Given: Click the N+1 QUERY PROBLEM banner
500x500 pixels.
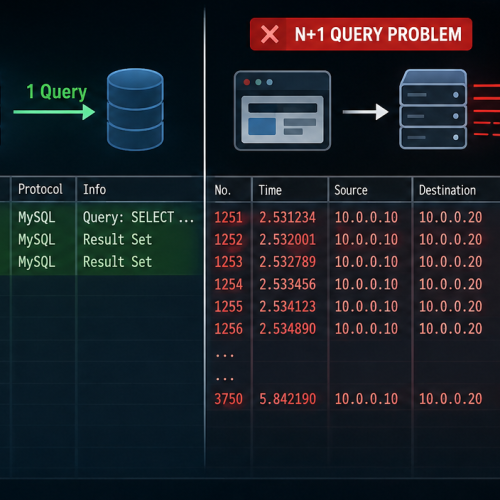Looking at the screenshot, I should [x=361, y=34].
